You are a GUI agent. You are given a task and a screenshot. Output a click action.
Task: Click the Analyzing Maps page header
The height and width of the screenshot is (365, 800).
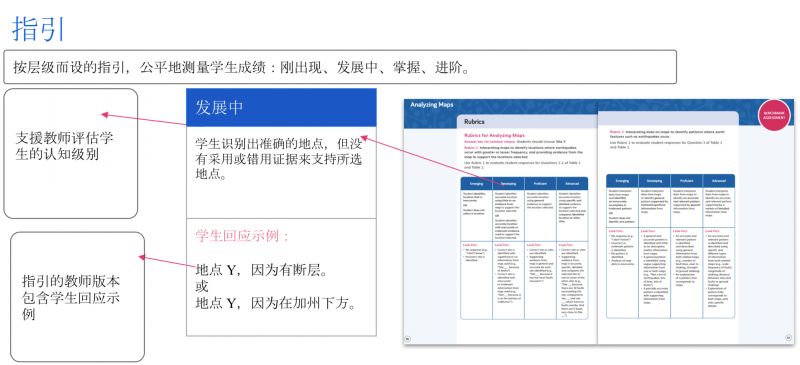click(x=432, y=105)
